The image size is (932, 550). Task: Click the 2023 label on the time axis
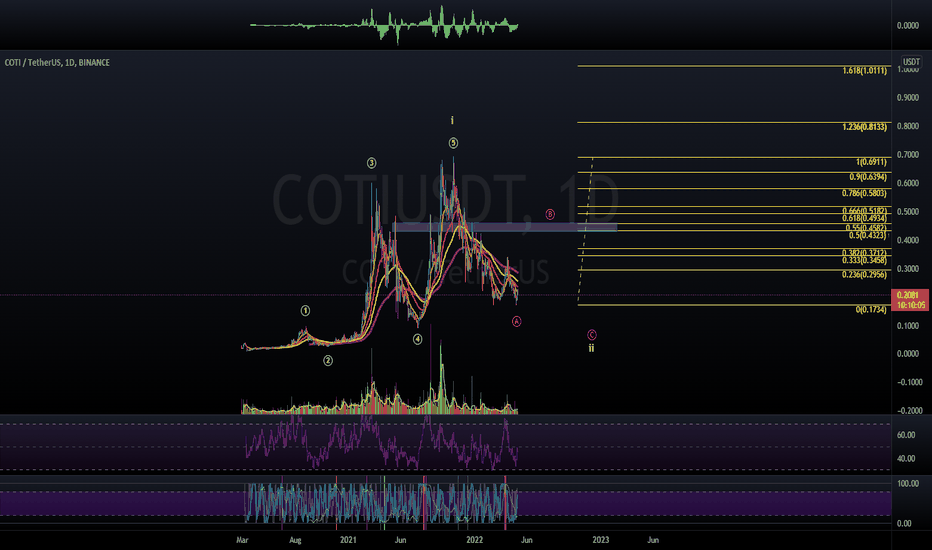(x=601, y=540)
